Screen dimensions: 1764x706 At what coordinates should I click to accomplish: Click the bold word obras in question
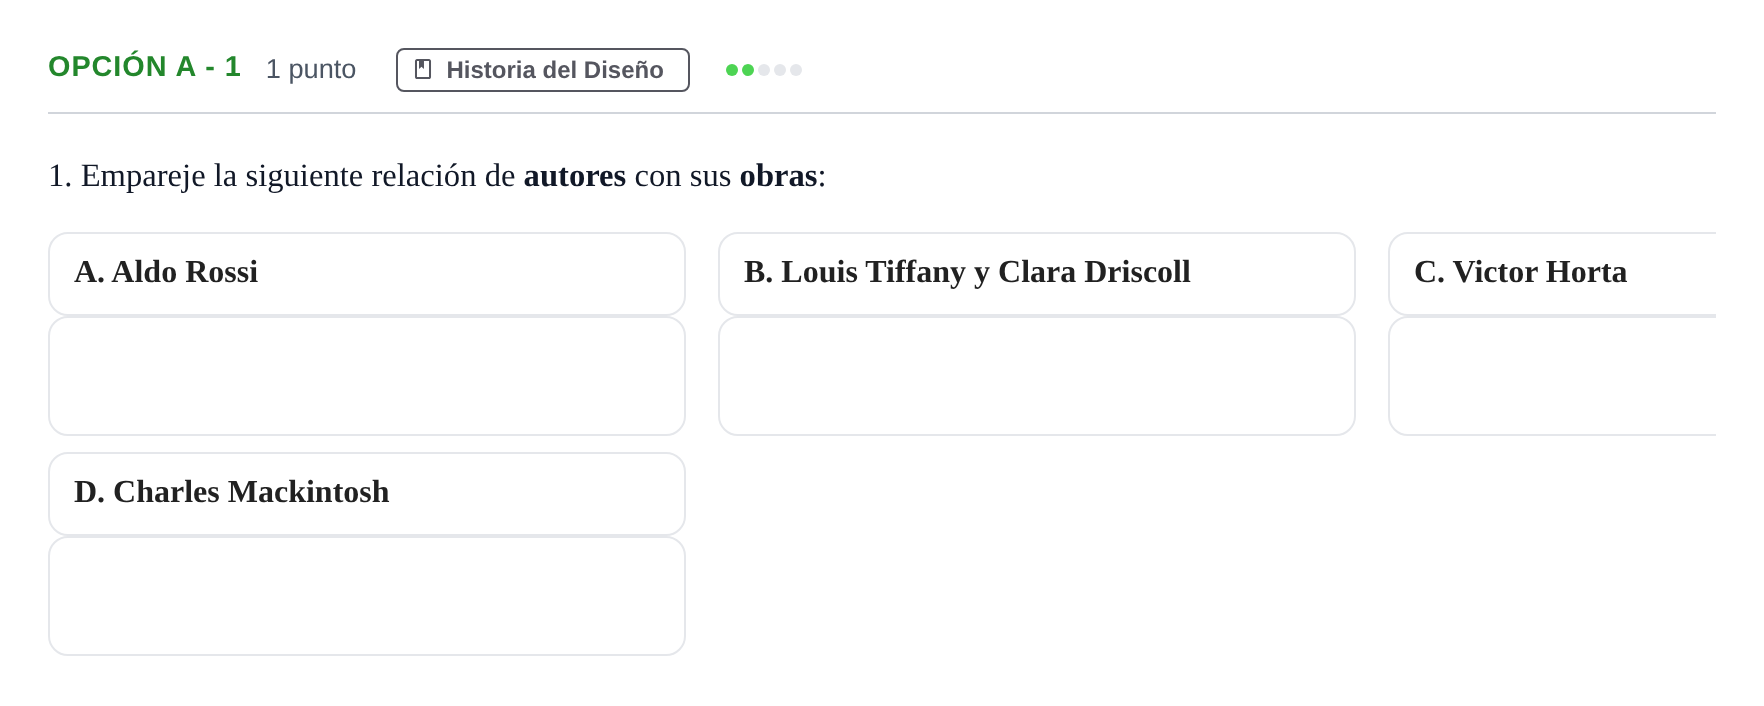(x=778, y=176)
